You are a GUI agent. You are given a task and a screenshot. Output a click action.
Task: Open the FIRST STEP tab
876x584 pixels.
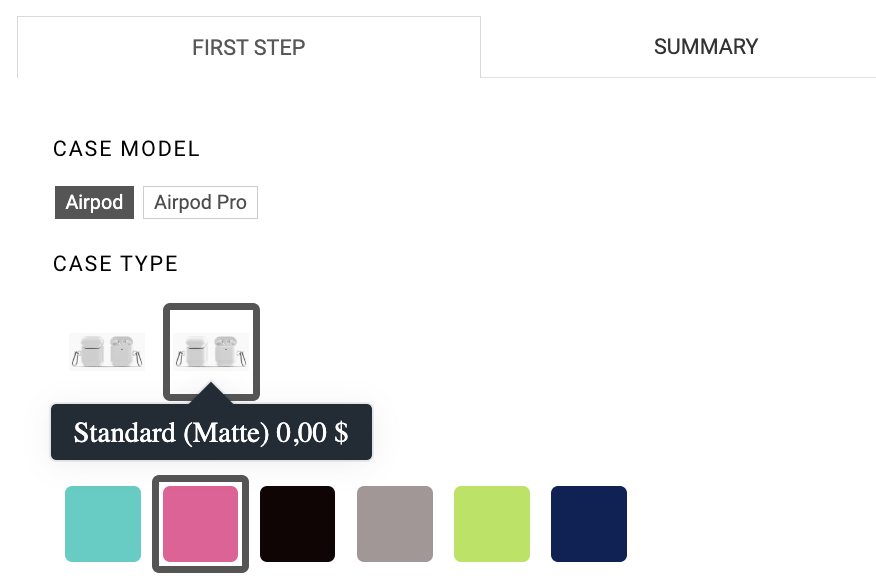tap(249, 48)
